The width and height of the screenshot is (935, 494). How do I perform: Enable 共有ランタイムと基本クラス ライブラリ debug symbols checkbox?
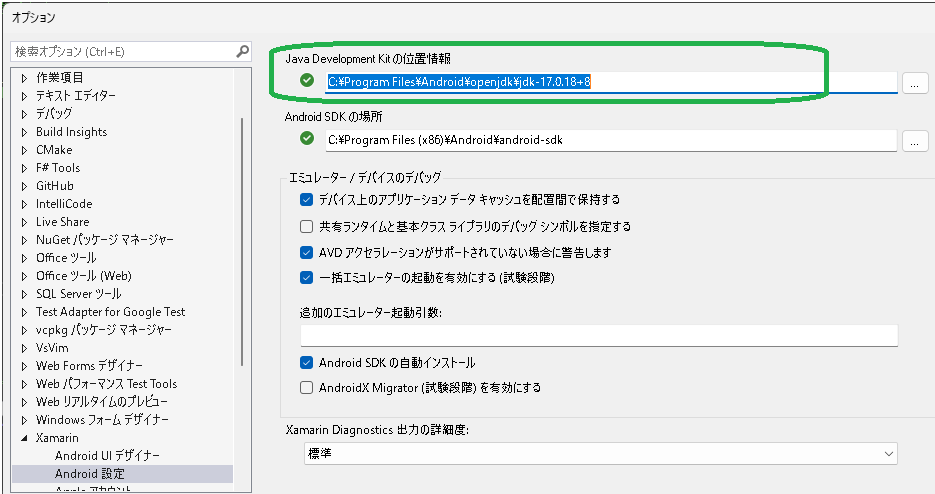tap(307, 226)
